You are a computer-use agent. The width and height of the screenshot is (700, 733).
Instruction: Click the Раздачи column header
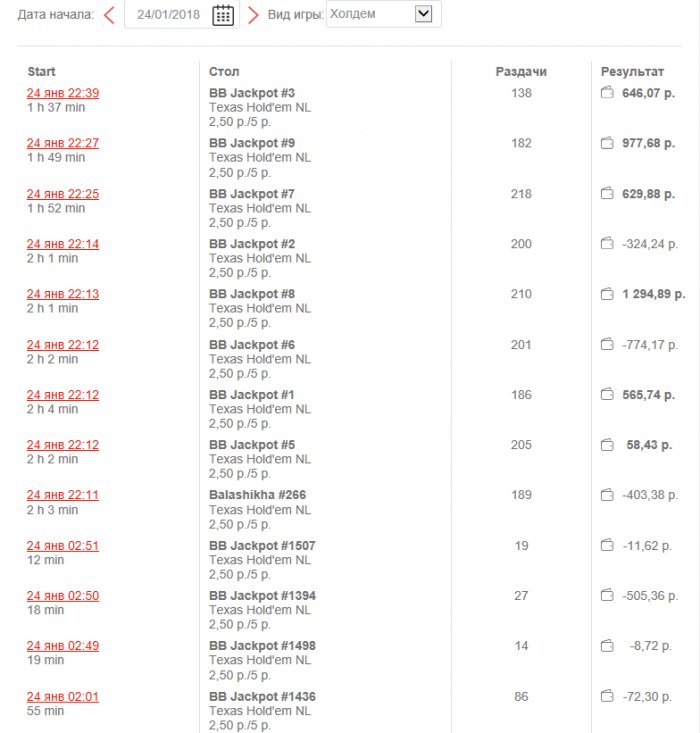[521, 72]
